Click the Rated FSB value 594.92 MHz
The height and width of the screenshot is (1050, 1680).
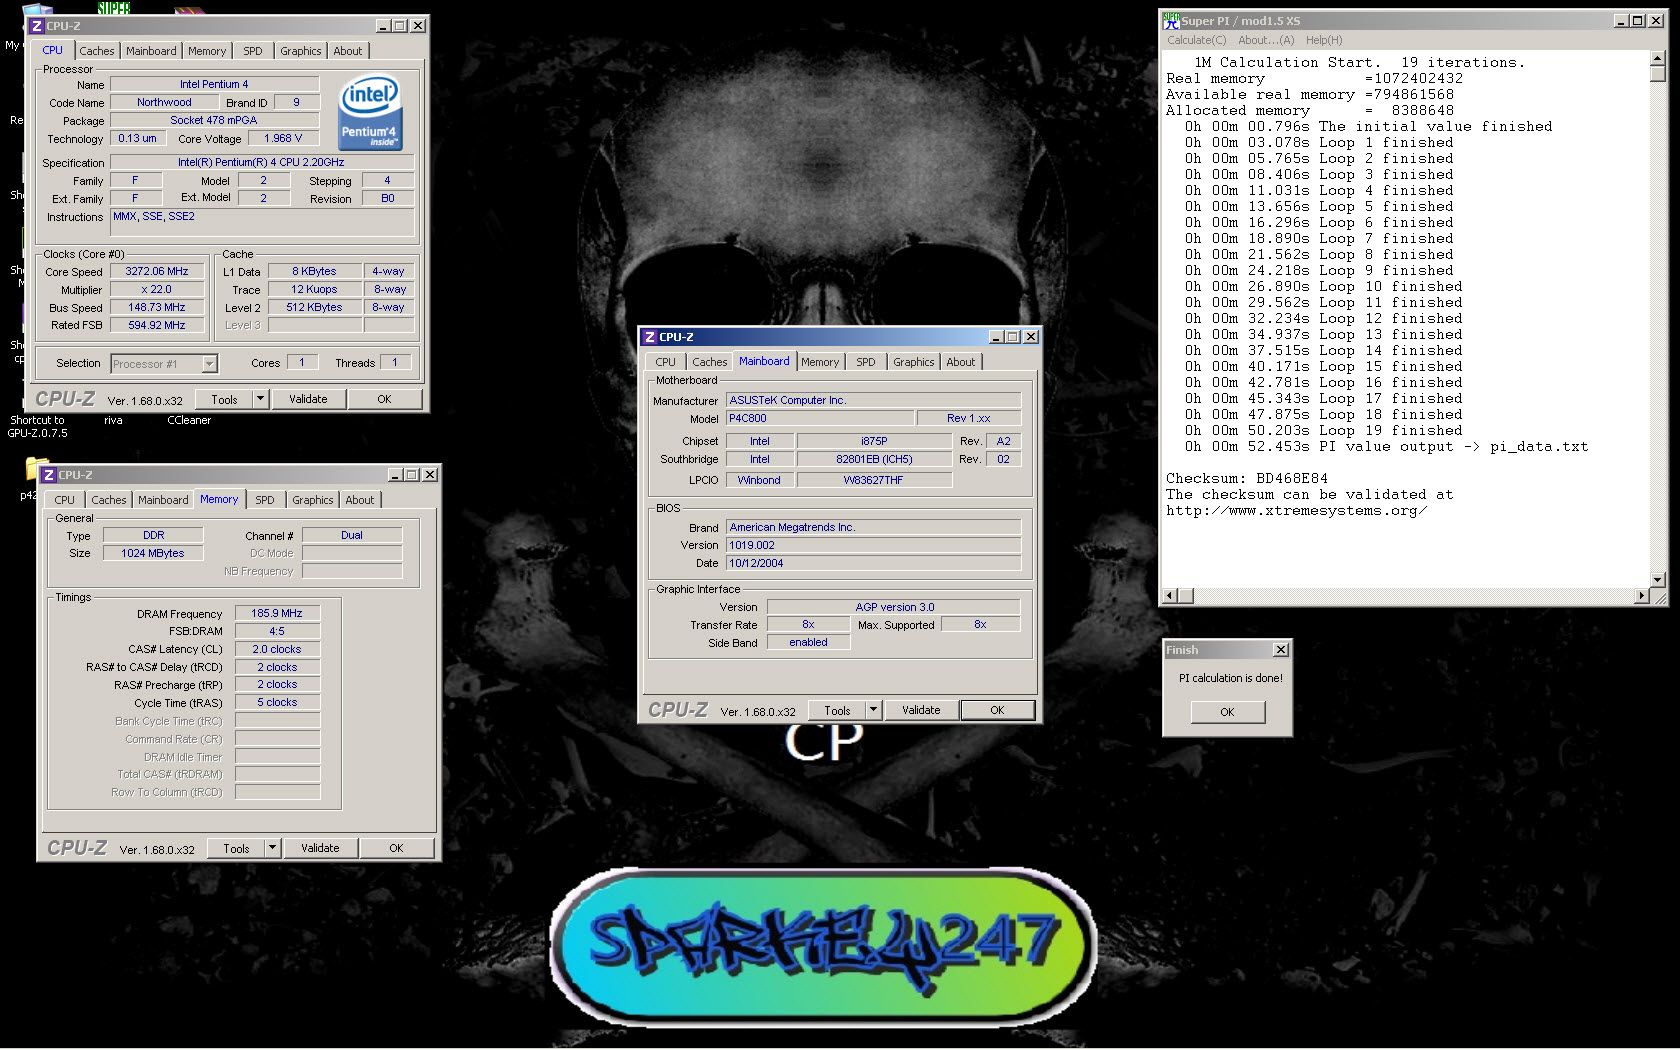point(157,325)
